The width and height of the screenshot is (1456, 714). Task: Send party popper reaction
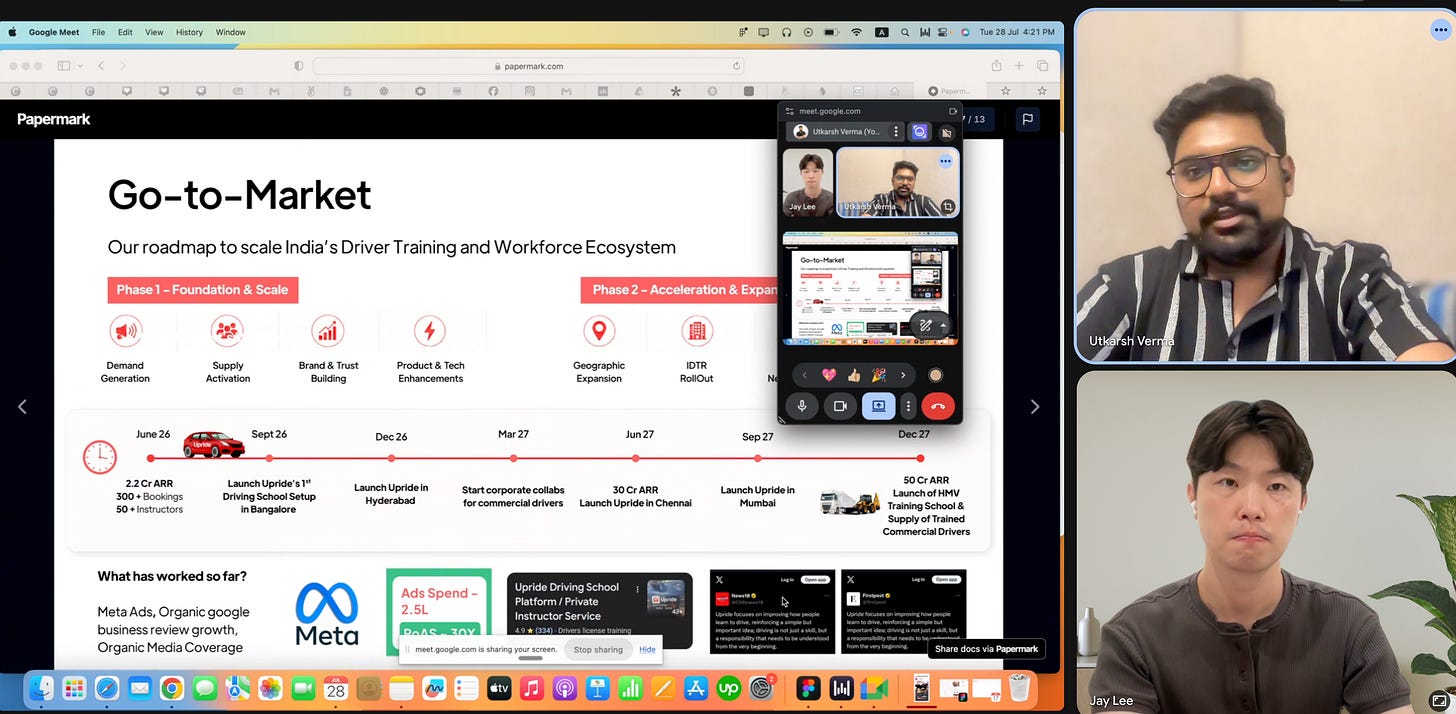[879, 375]
